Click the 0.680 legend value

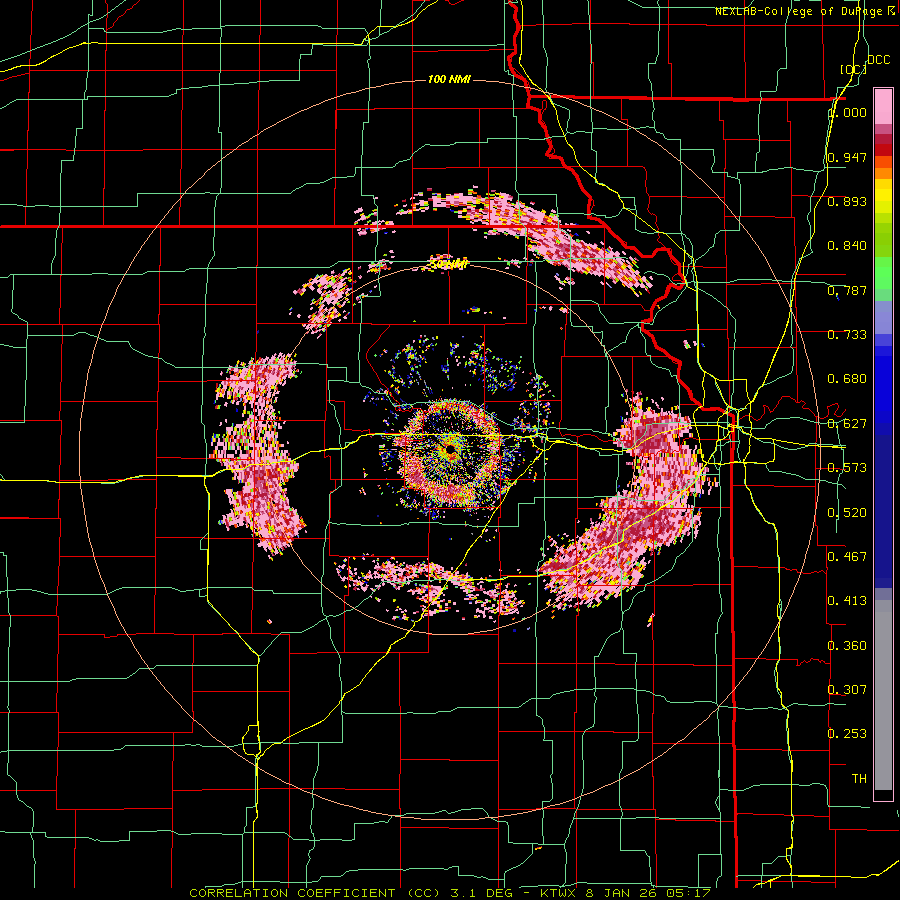(847, 379)
